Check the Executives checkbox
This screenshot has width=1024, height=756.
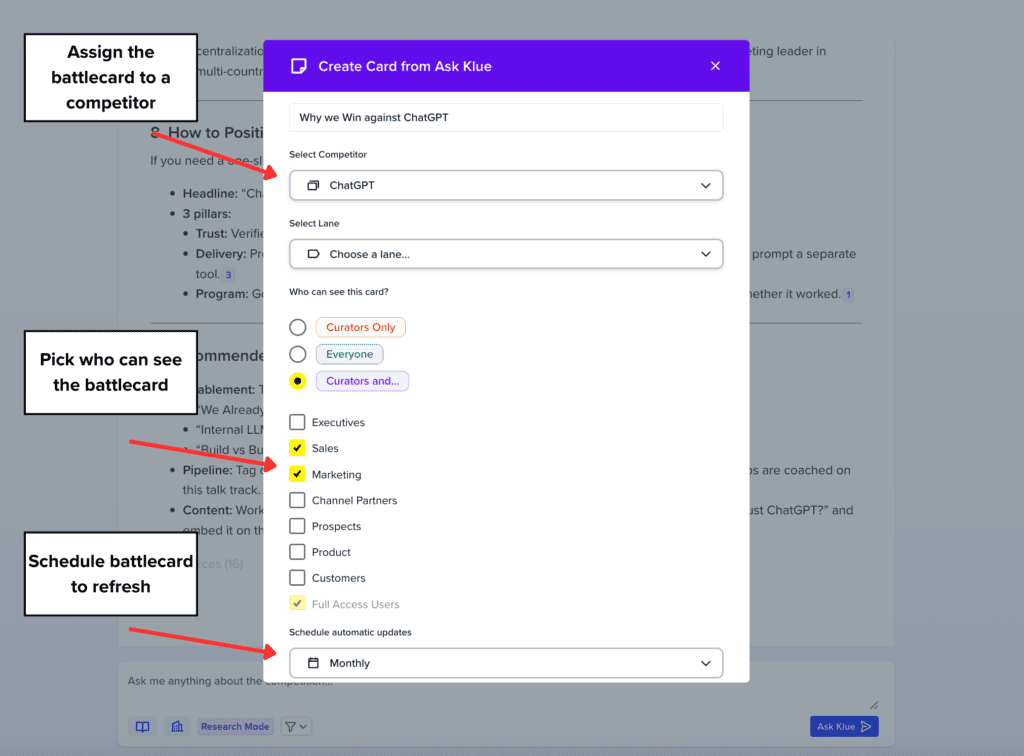297,422
